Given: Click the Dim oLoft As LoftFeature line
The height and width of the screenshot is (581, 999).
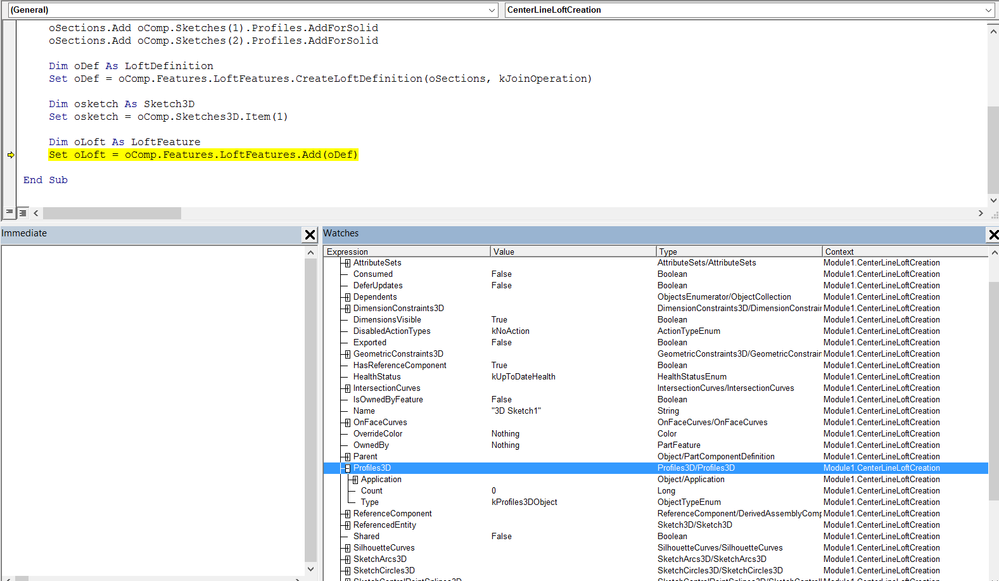Looking at the screenshot, I should tap(124, 142).
